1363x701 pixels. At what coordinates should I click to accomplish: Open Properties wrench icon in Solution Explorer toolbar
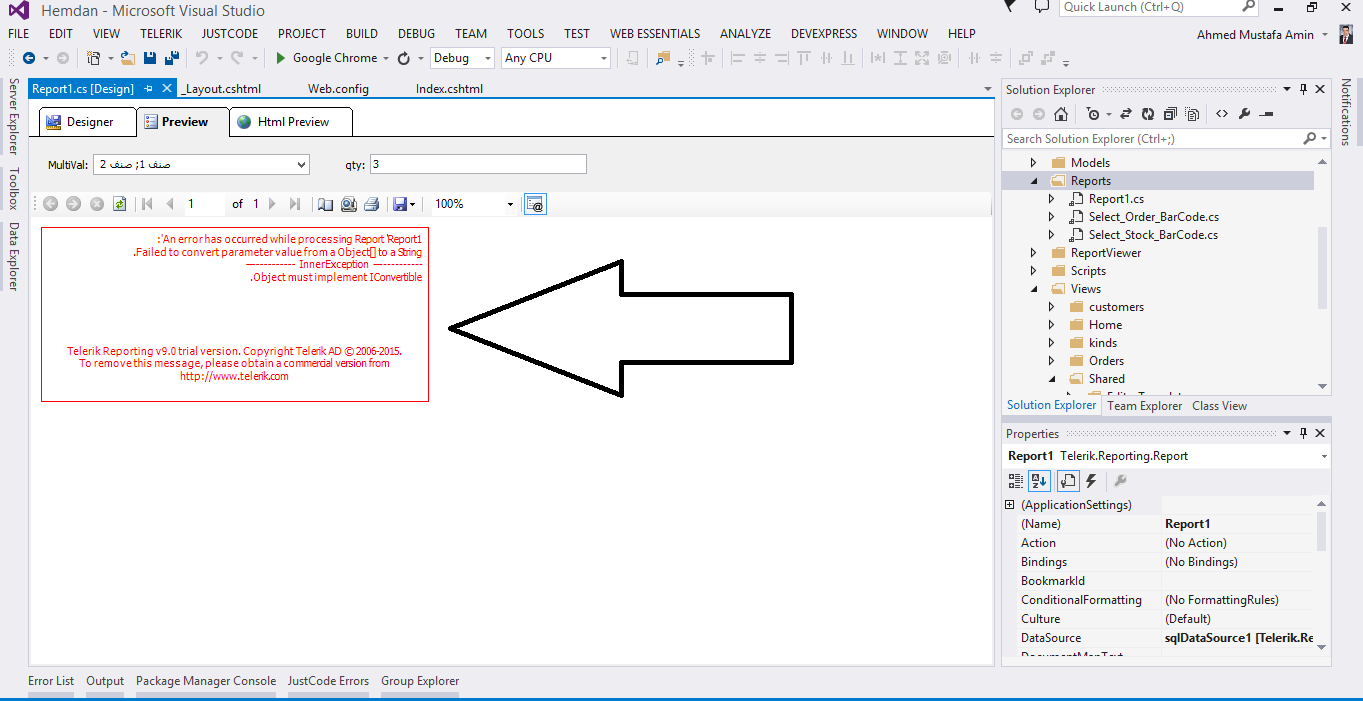1244,114
